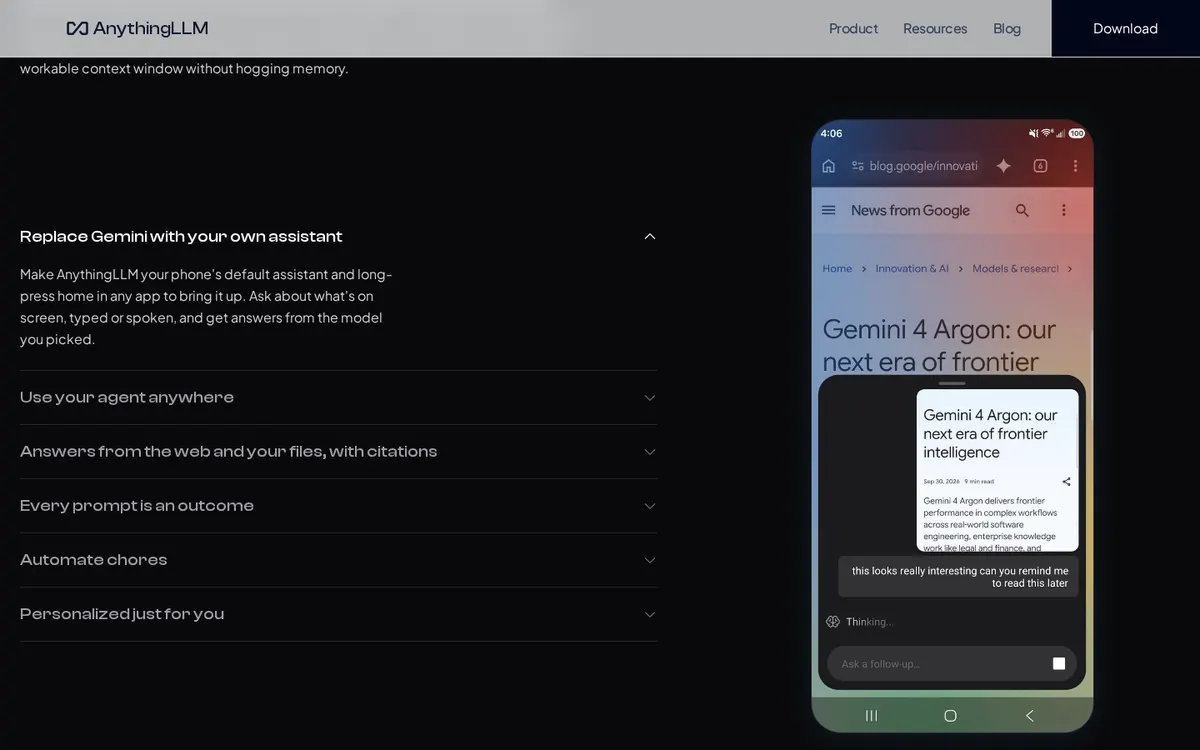The width and height of the screenshot is (1200, 750).
Task: Tap the Wi-Fi icon in the phone status bar
Action: click(1047, 133)
